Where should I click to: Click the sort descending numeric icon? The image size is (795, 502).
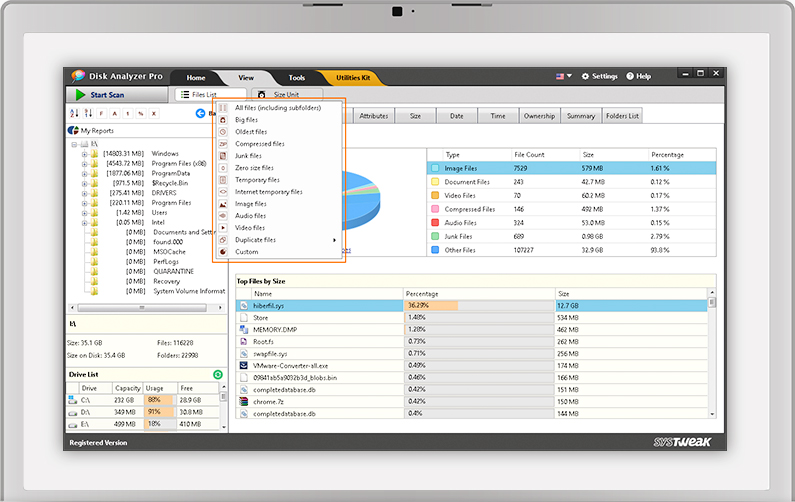[x=88, y=113]
